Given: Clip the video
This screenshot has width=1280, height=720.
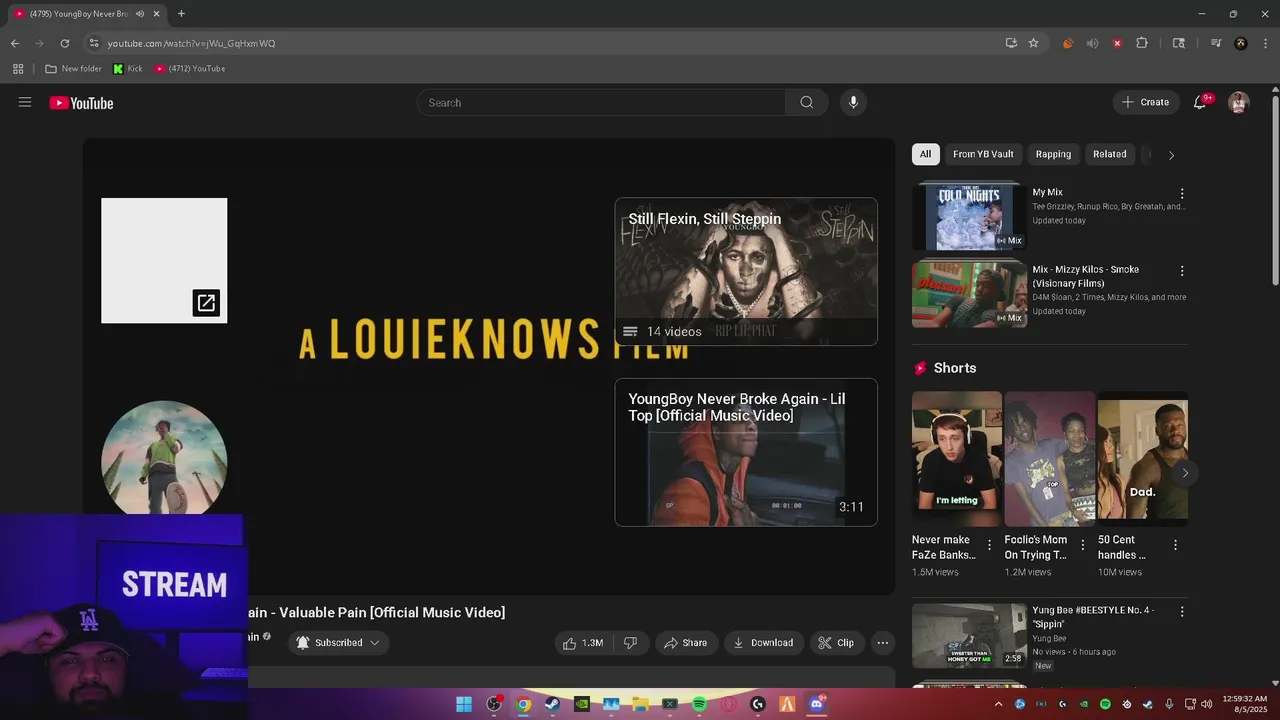Looking at the screenshot, I should pos(836,643).
